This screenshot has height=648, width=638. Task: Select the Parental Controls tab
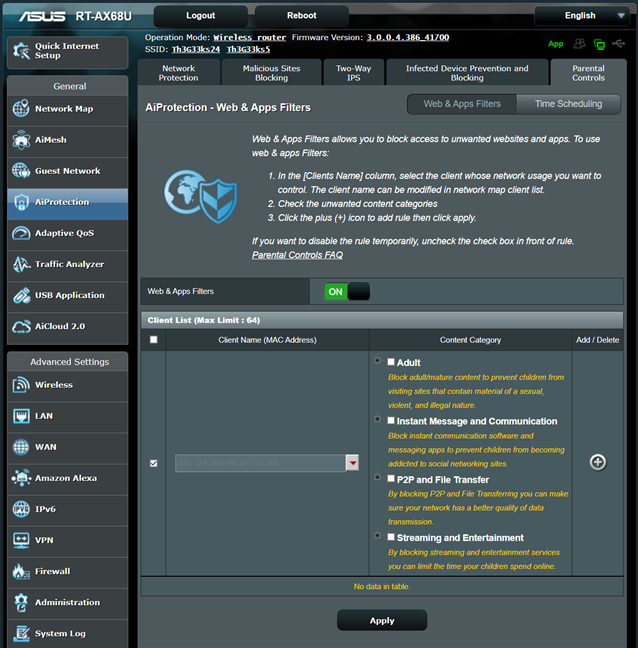click(x=588, y=73)
